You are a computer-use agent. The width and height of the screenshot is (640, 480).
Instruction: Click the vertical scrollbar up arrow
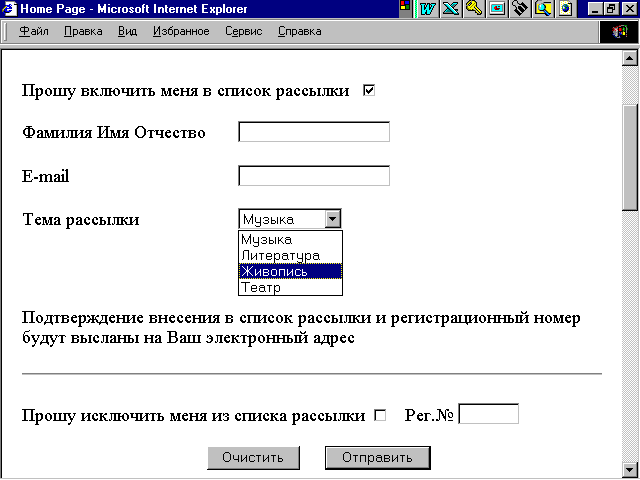tap(629, 58)
